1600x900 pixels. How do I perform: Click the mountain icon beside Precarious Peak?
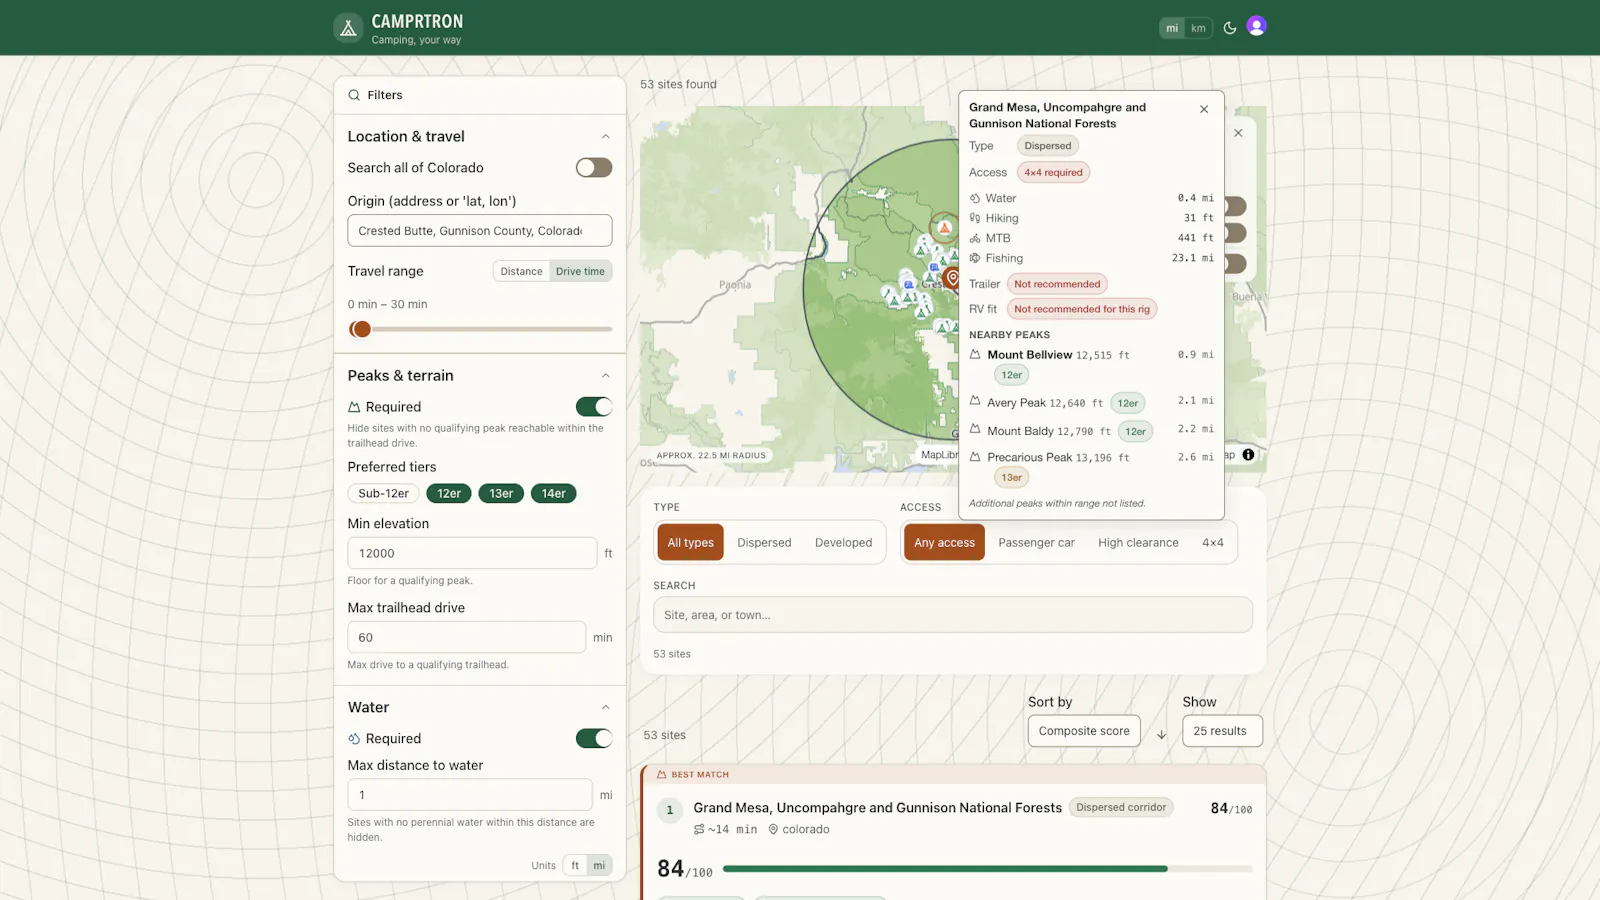(975, 456)
